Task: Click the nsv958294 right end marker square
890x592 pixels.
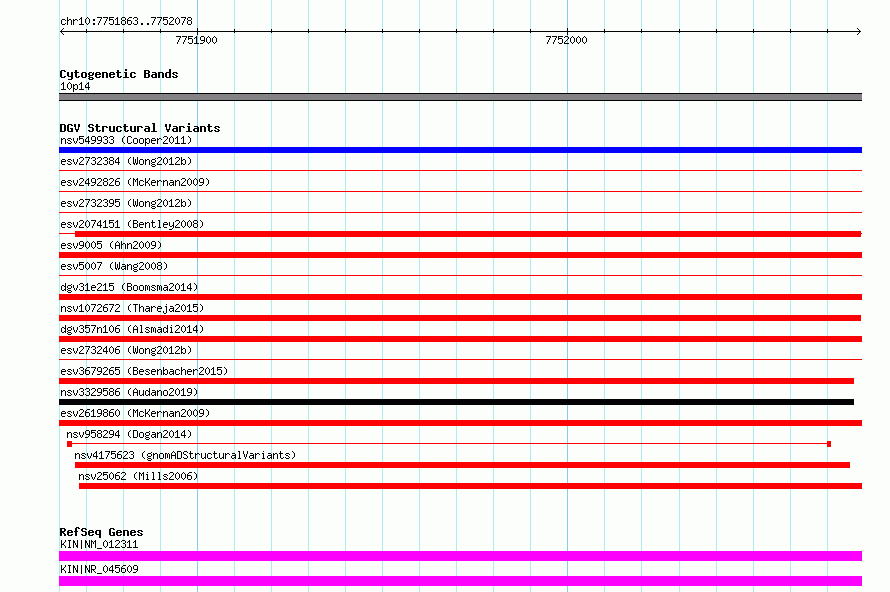Action: (829, 444)
